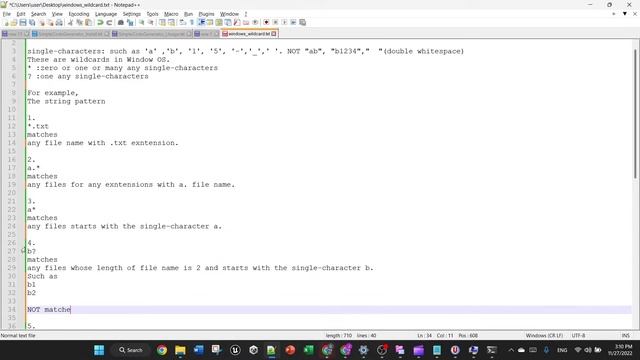Open Find with the binoculars icon
The image size is (640, 360).
point(121,22)
